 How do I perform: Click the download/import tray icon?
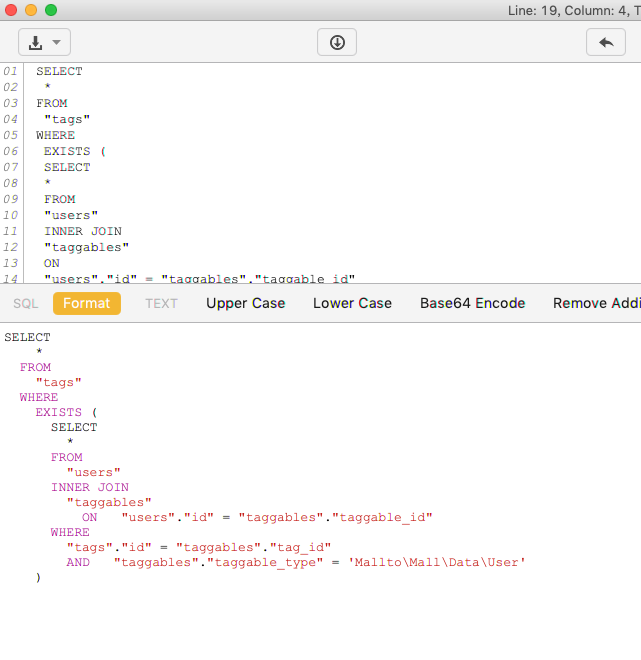point(35,43)
